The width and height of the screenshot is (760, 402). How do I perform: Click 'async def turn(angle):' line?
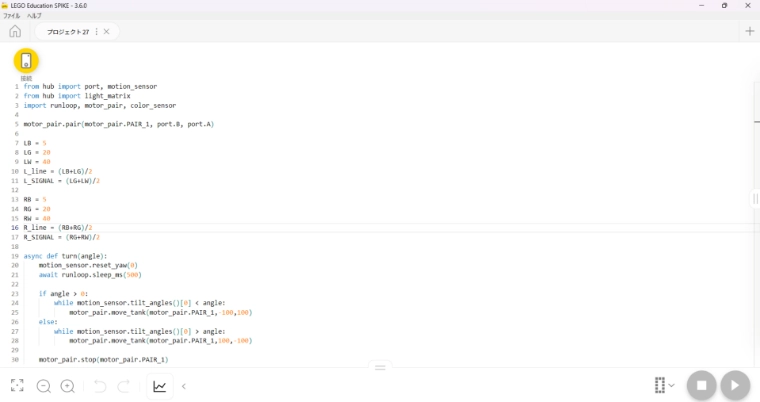pyautogui.click(x=65, y=256)
